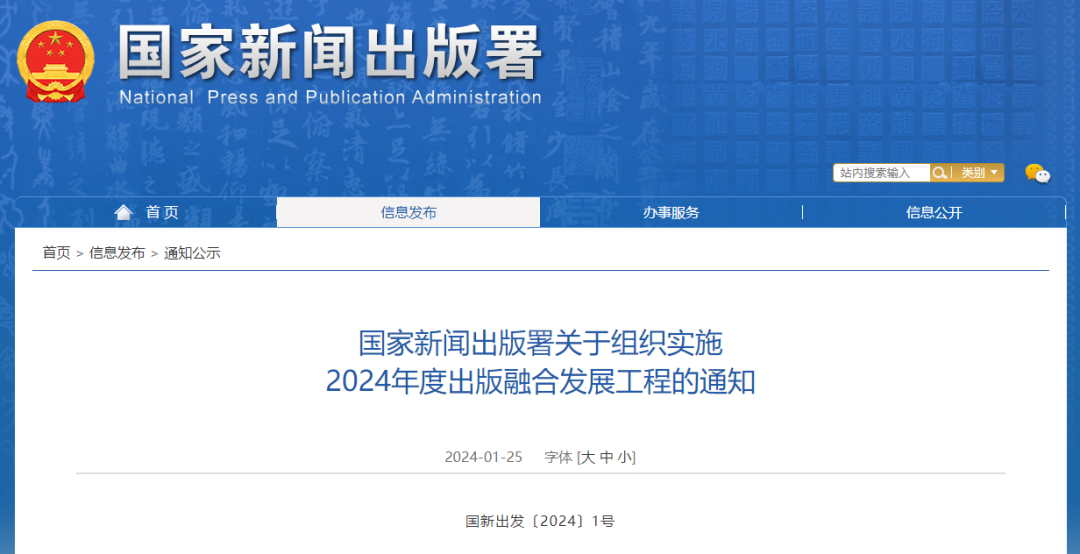Click 首页 in the breadcrumb trail

coord(56,253)
